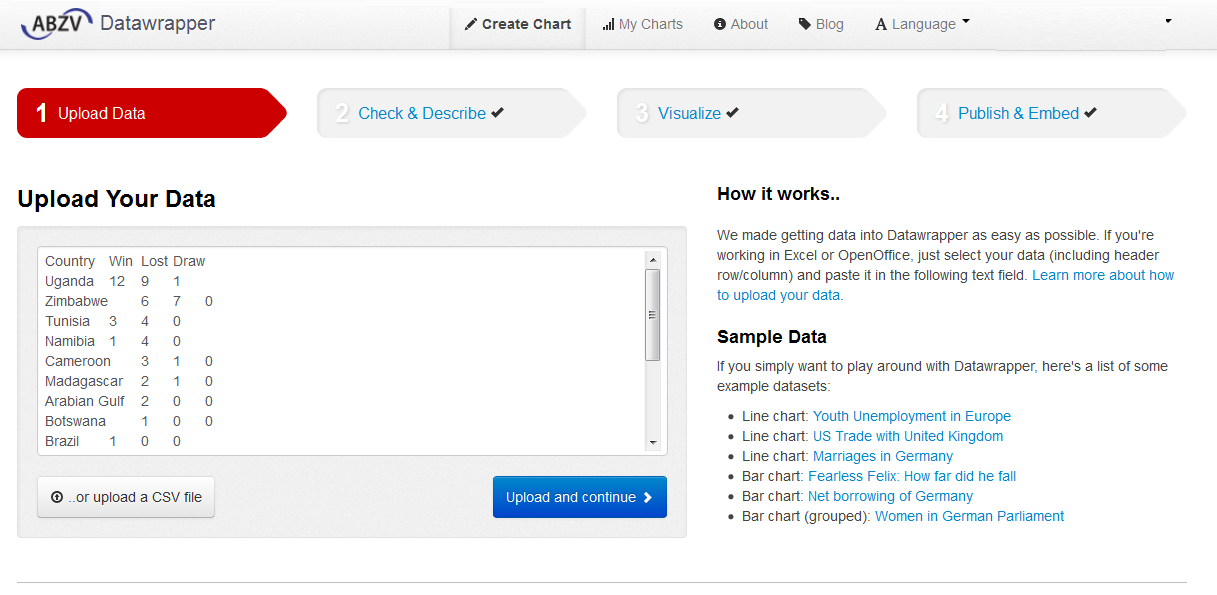Click Upload and continue
Viewport: 1217px width, 595px height.
click(x=580, y=497)
